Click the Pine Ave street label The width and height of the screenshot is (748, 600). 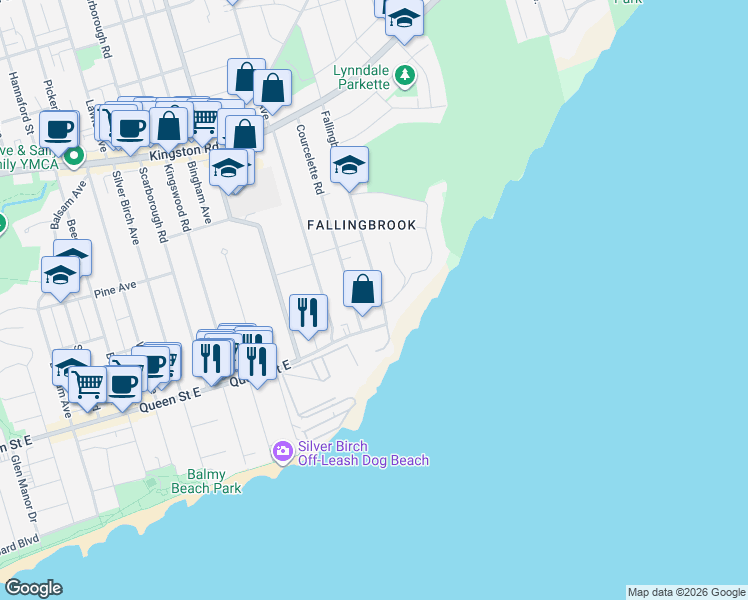click(x=115, y=290)
